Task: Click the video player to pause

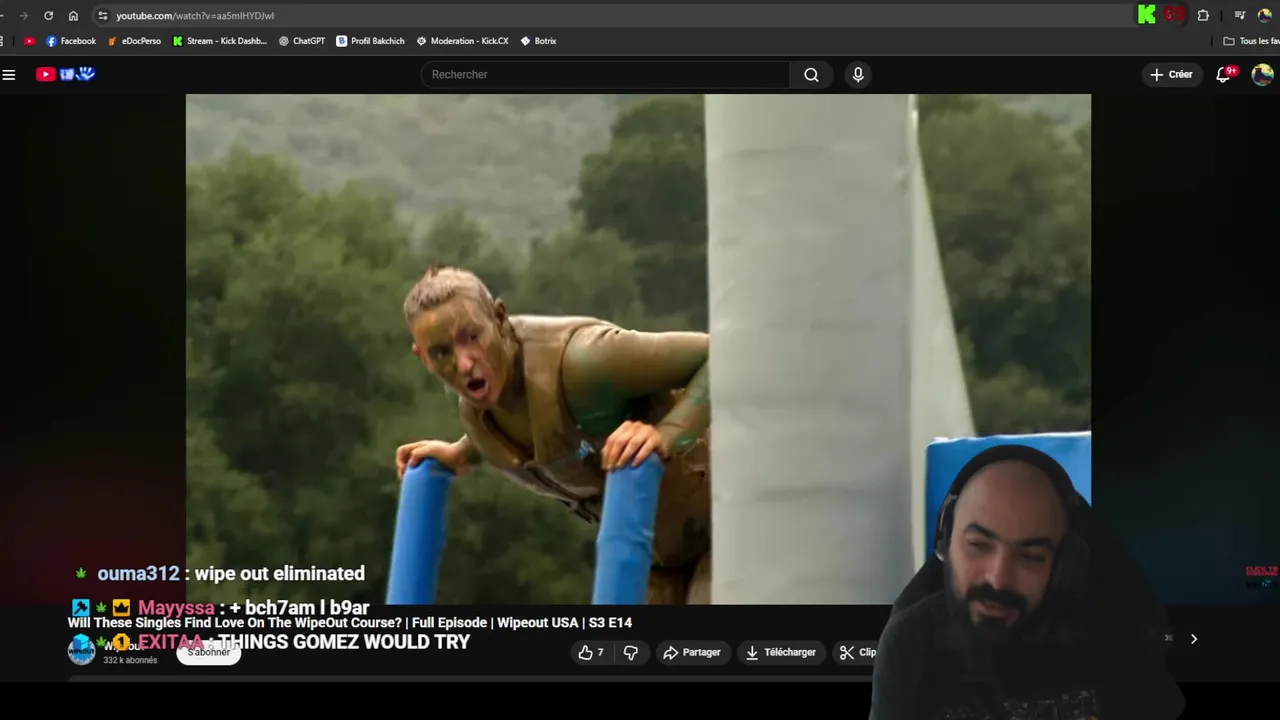Action: (638, 349)
